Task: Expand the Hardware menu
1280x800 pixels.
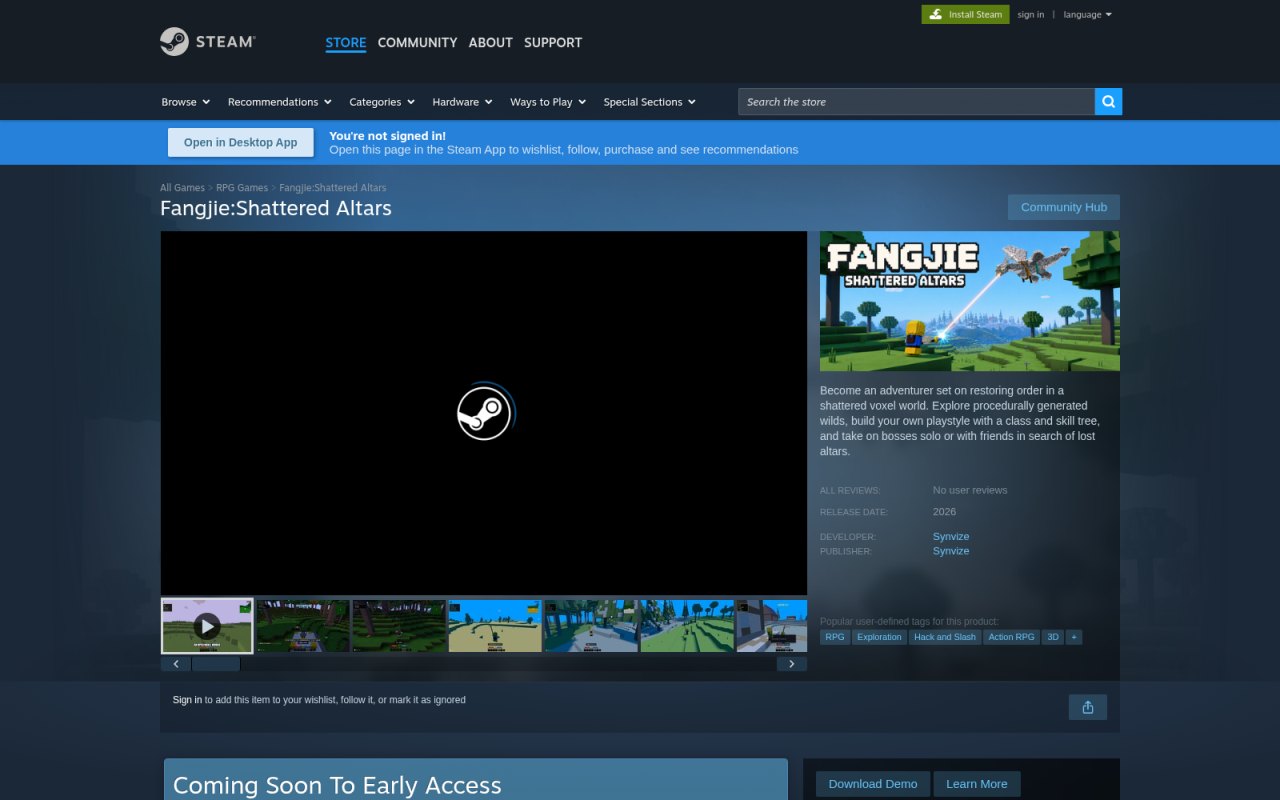Action: coord(462,102)
